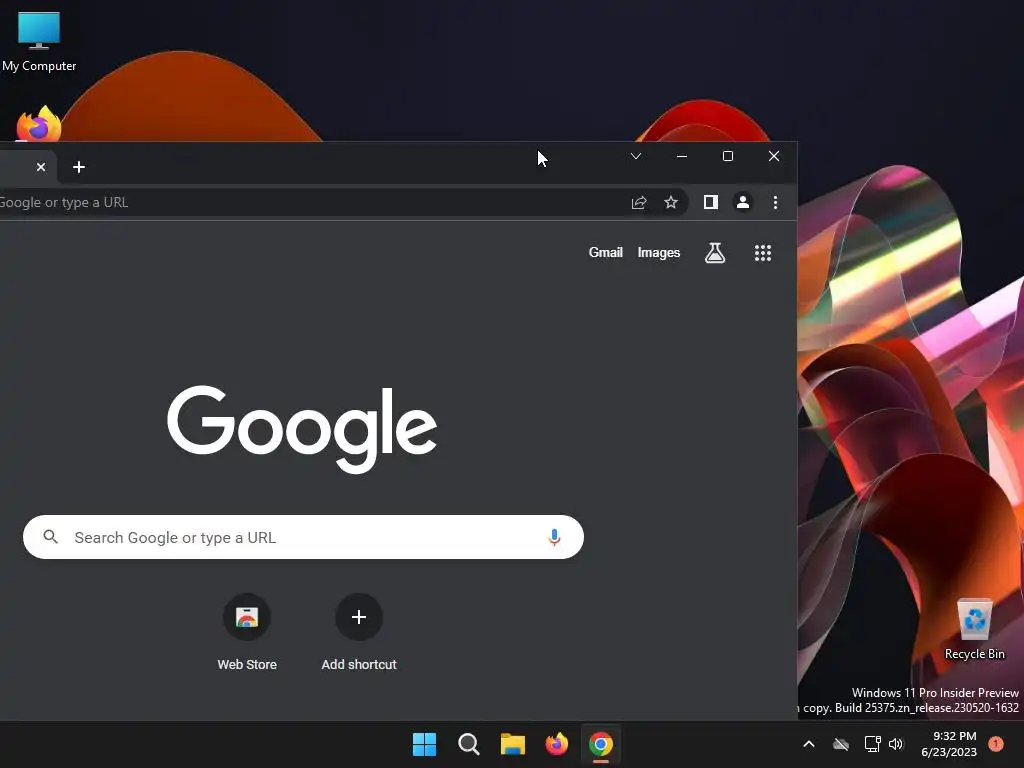
Task: Open the Chrome profile avatar menu
Action: click(x=743, y=202)
